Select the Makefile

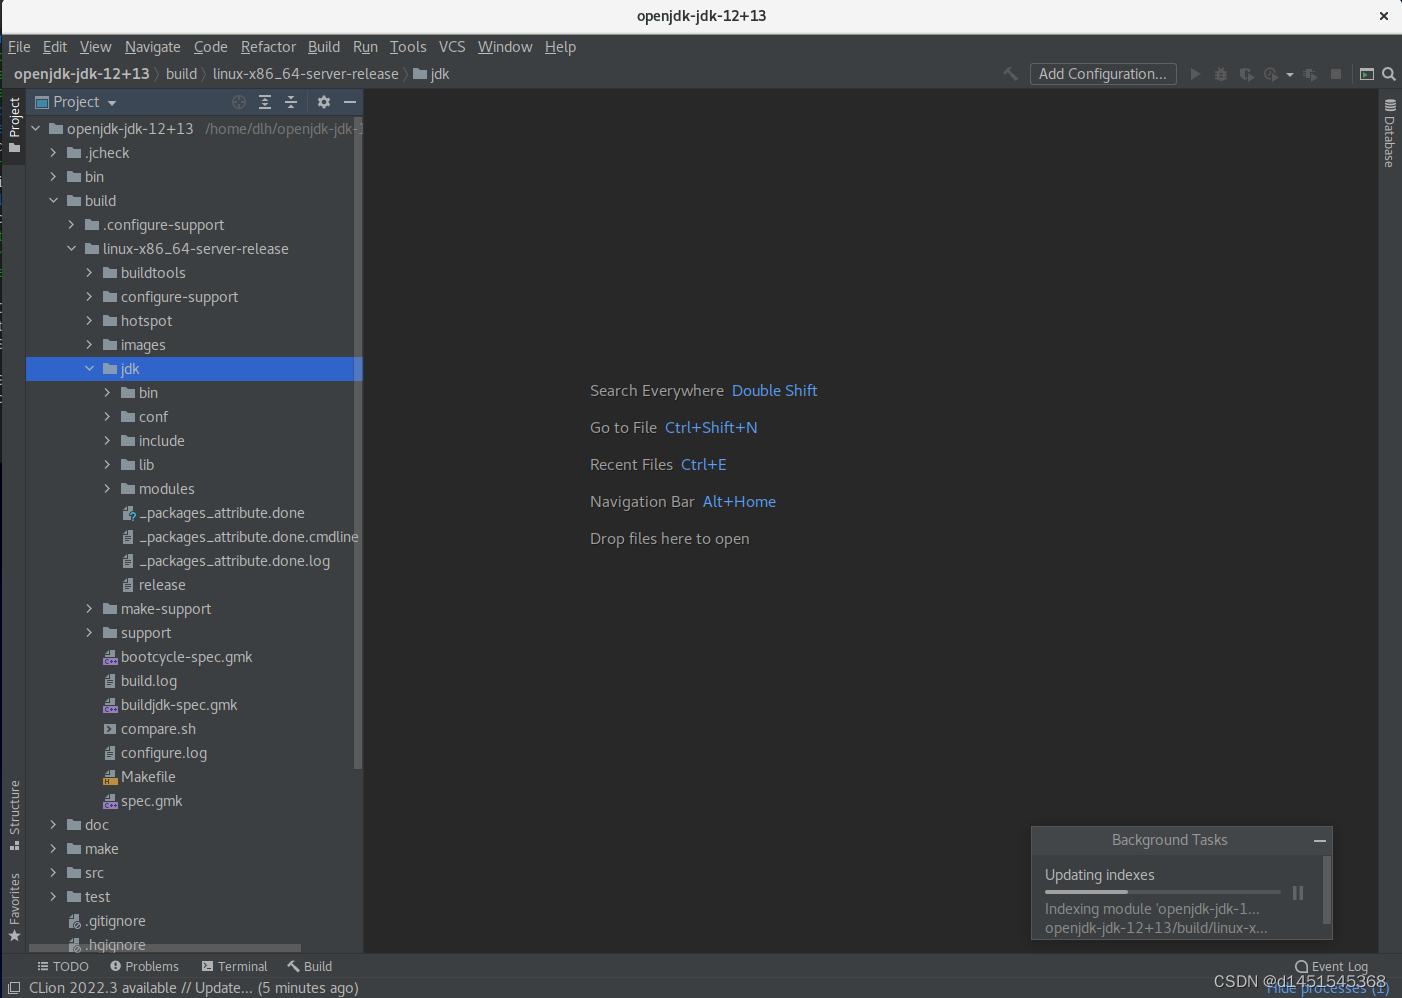(x=148, y=777)
